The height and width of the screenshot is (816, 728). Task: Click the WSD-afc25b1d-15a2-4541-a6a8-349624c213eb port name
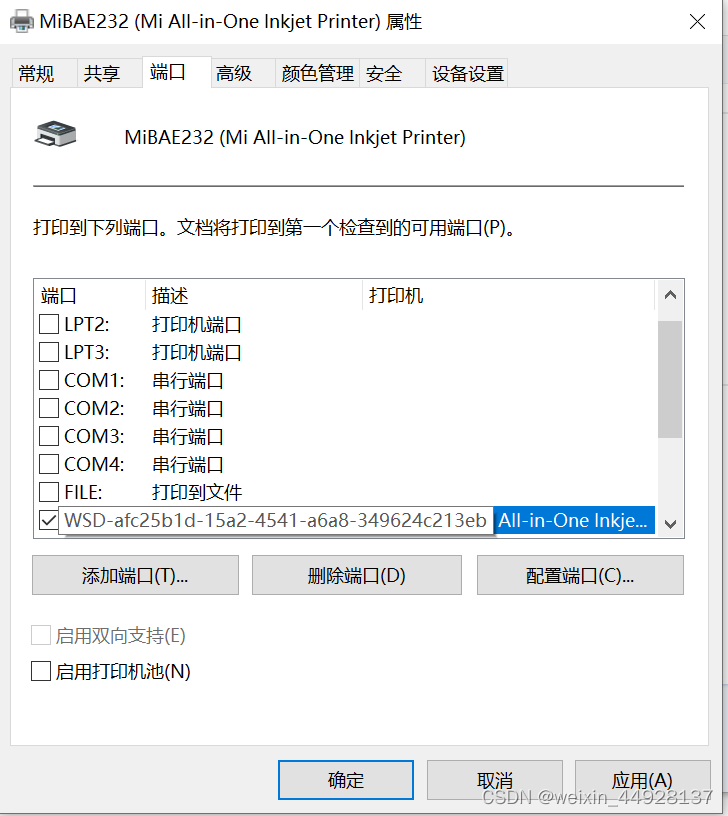[x=275, y=520]
